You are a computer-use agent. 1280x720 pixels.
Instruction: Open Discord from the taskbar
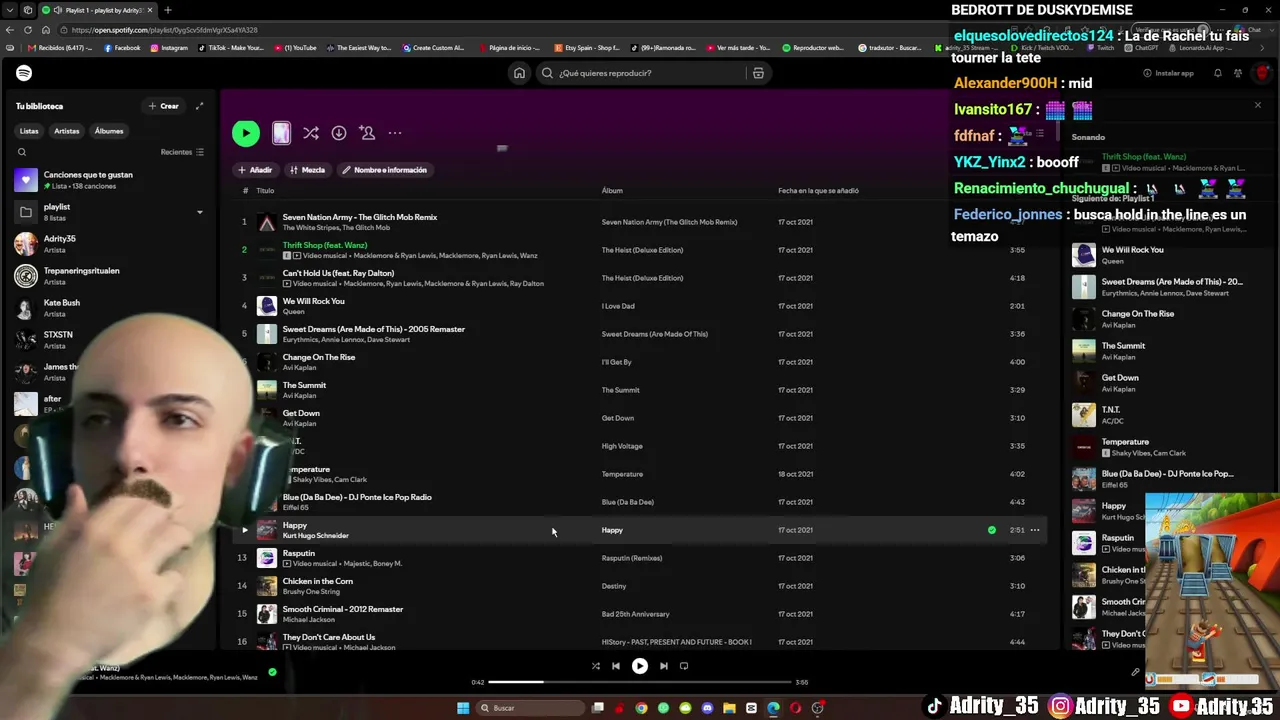click(x=708, y=708)
